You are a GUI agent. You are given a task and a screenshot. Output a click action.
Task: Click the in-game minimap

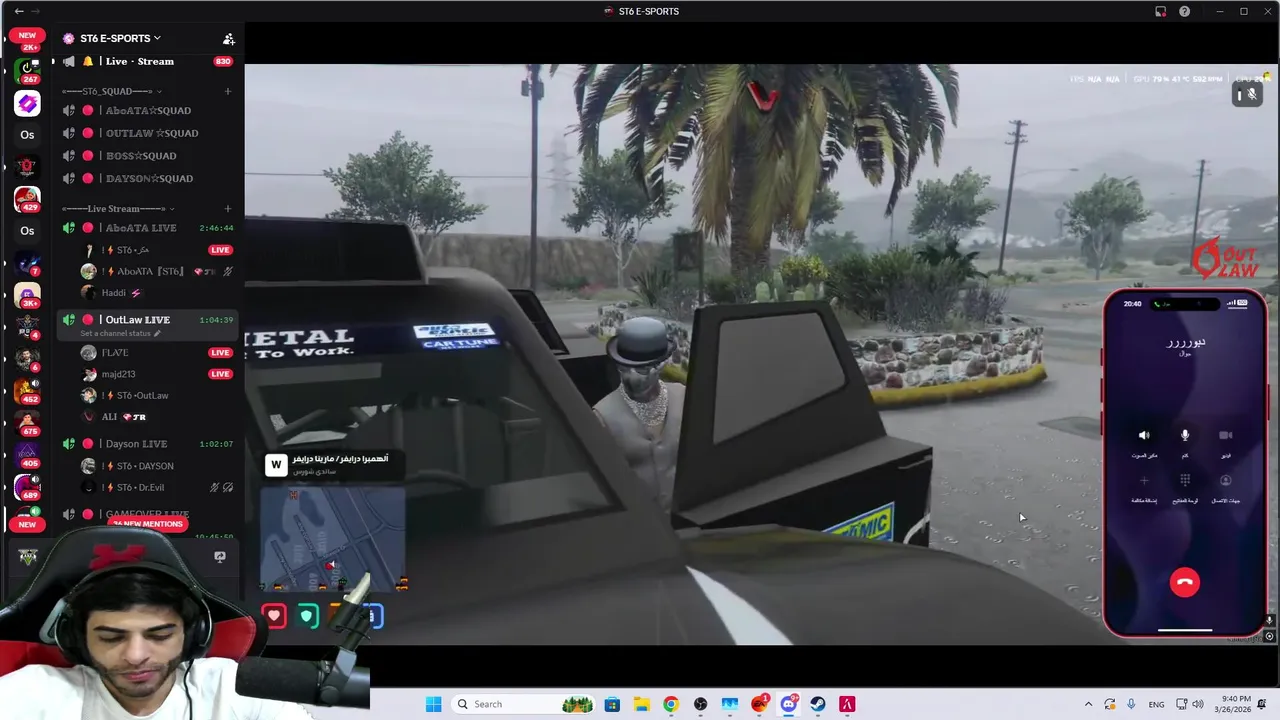click(x=333, y=538)
